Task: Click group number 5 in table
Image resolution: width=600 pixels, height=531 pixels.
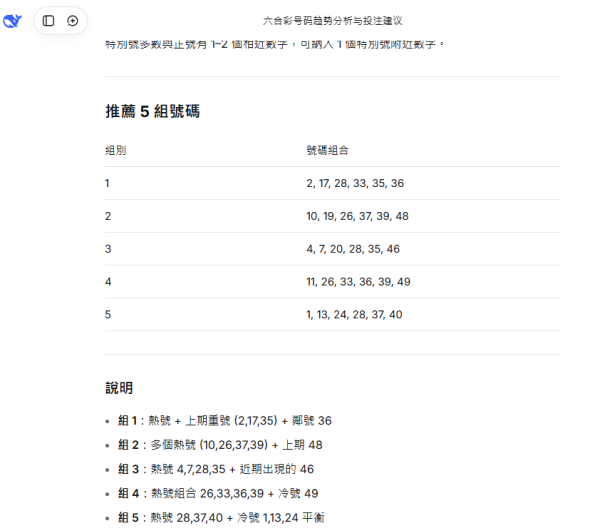Action: (x=108, y=314)
